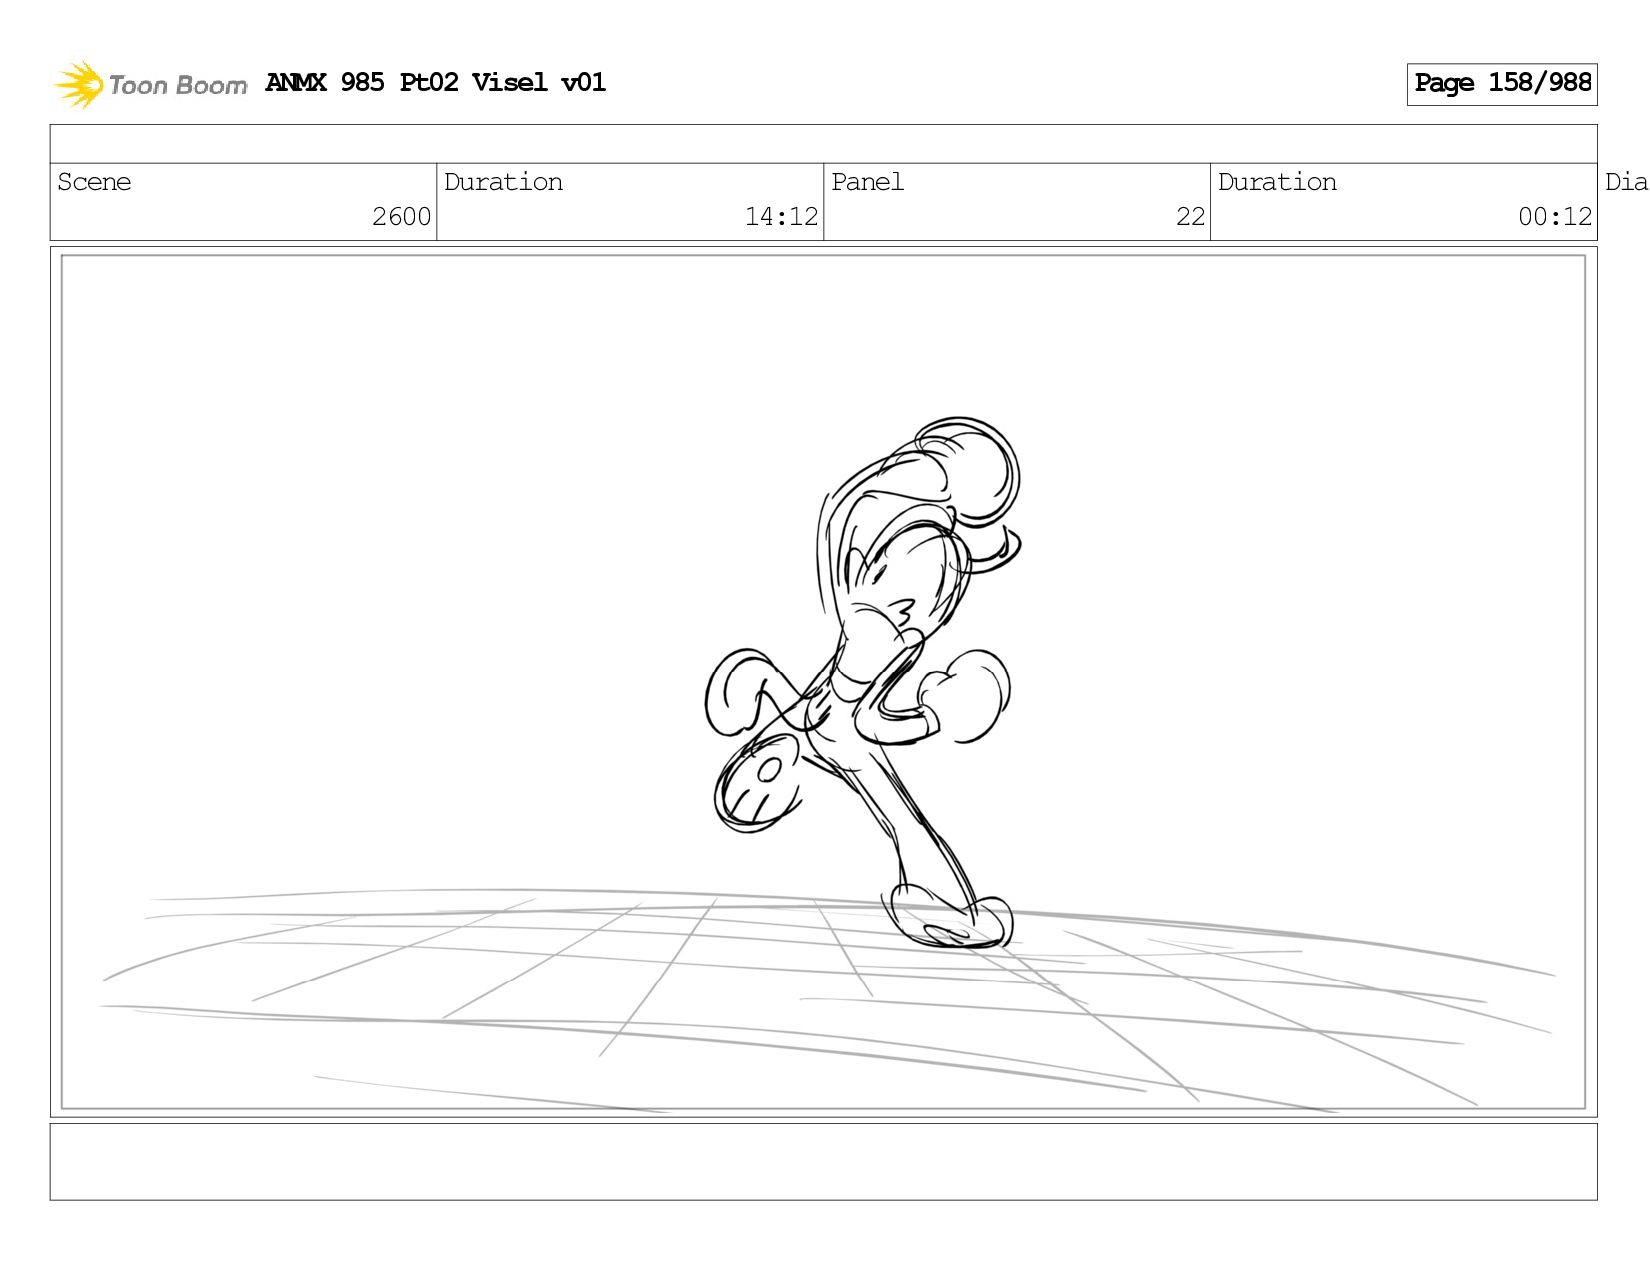Click the empty notes box below the panel
The image size is (1650, 1275).
[823, 1162]
